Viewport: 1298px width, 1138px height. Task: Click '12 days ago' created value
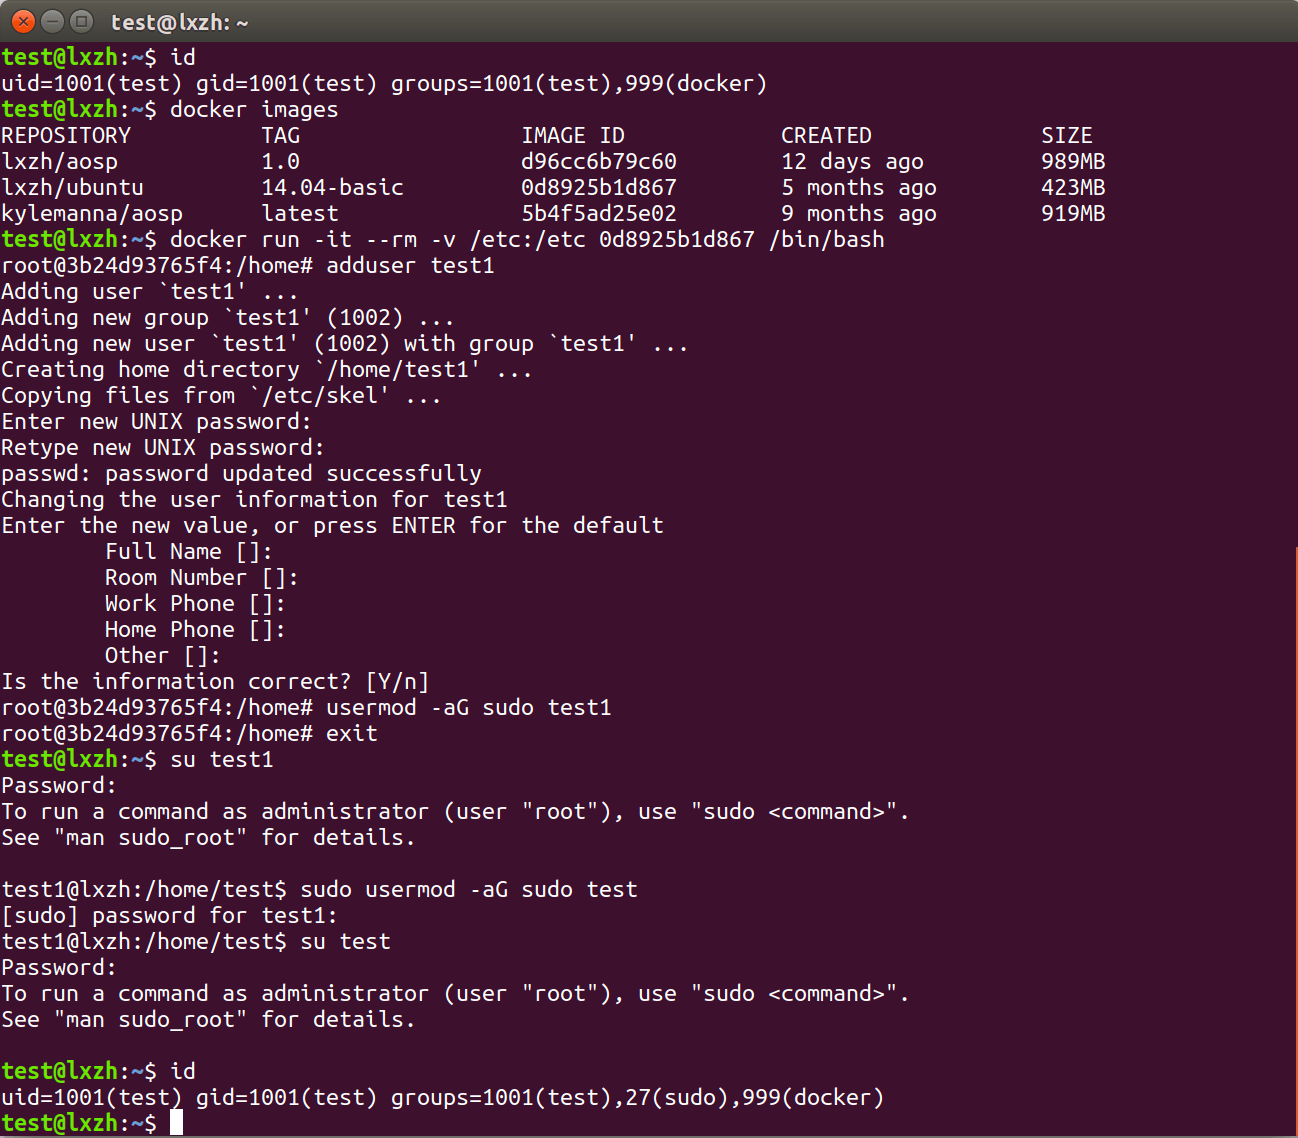853,161
